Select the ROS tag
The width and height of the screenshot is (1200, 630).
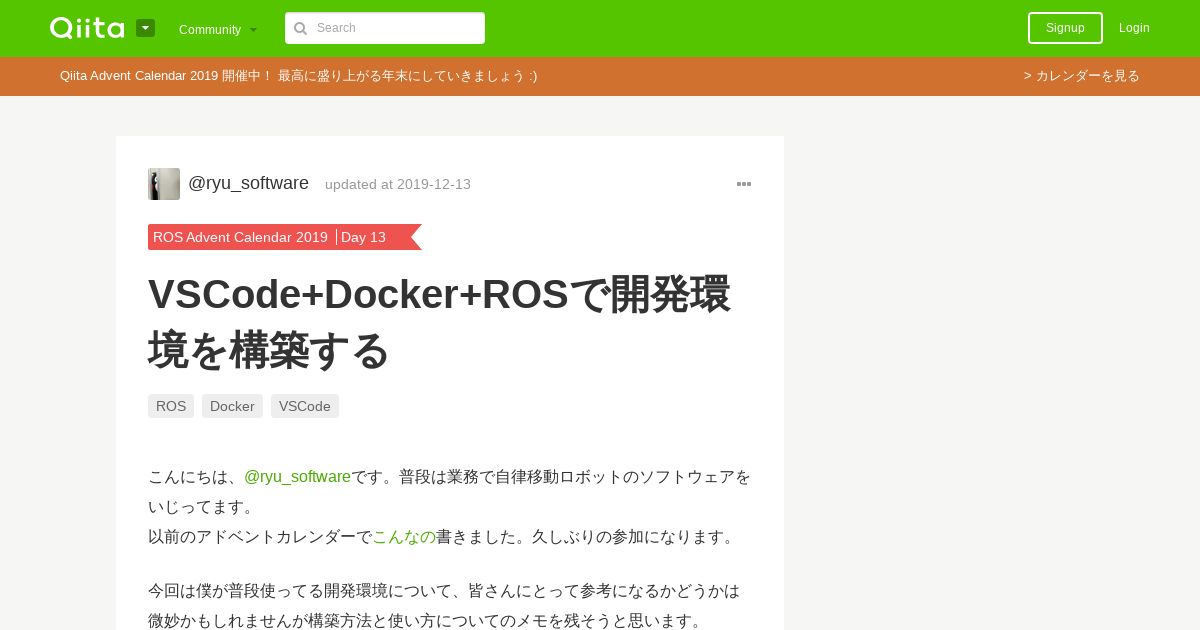(x=171, y=406)
